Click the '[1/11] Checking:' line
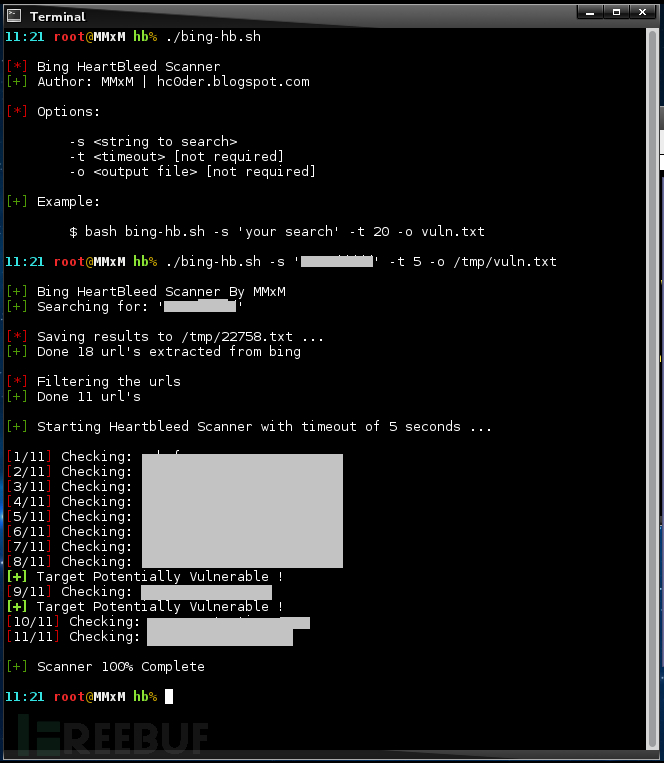 click(x=69, y=456)
